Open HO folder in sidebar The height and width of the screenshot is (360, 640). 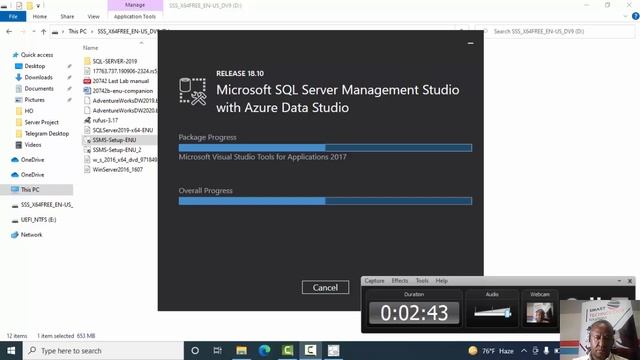29,111
